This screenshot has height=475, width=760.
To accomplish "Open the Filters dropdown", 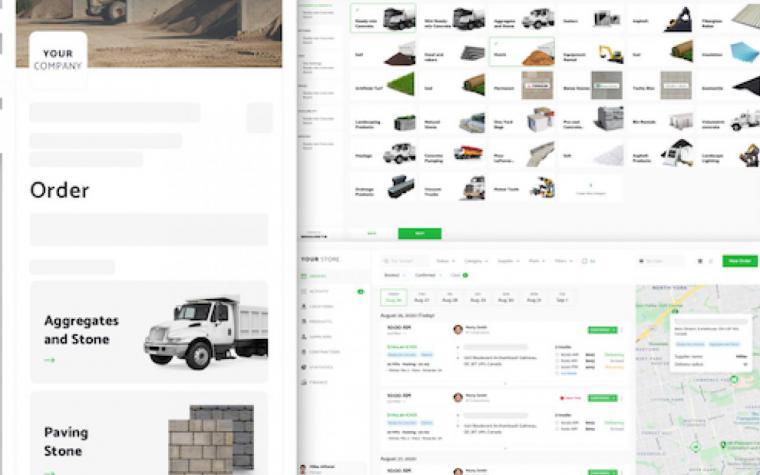I will [563, 261].
